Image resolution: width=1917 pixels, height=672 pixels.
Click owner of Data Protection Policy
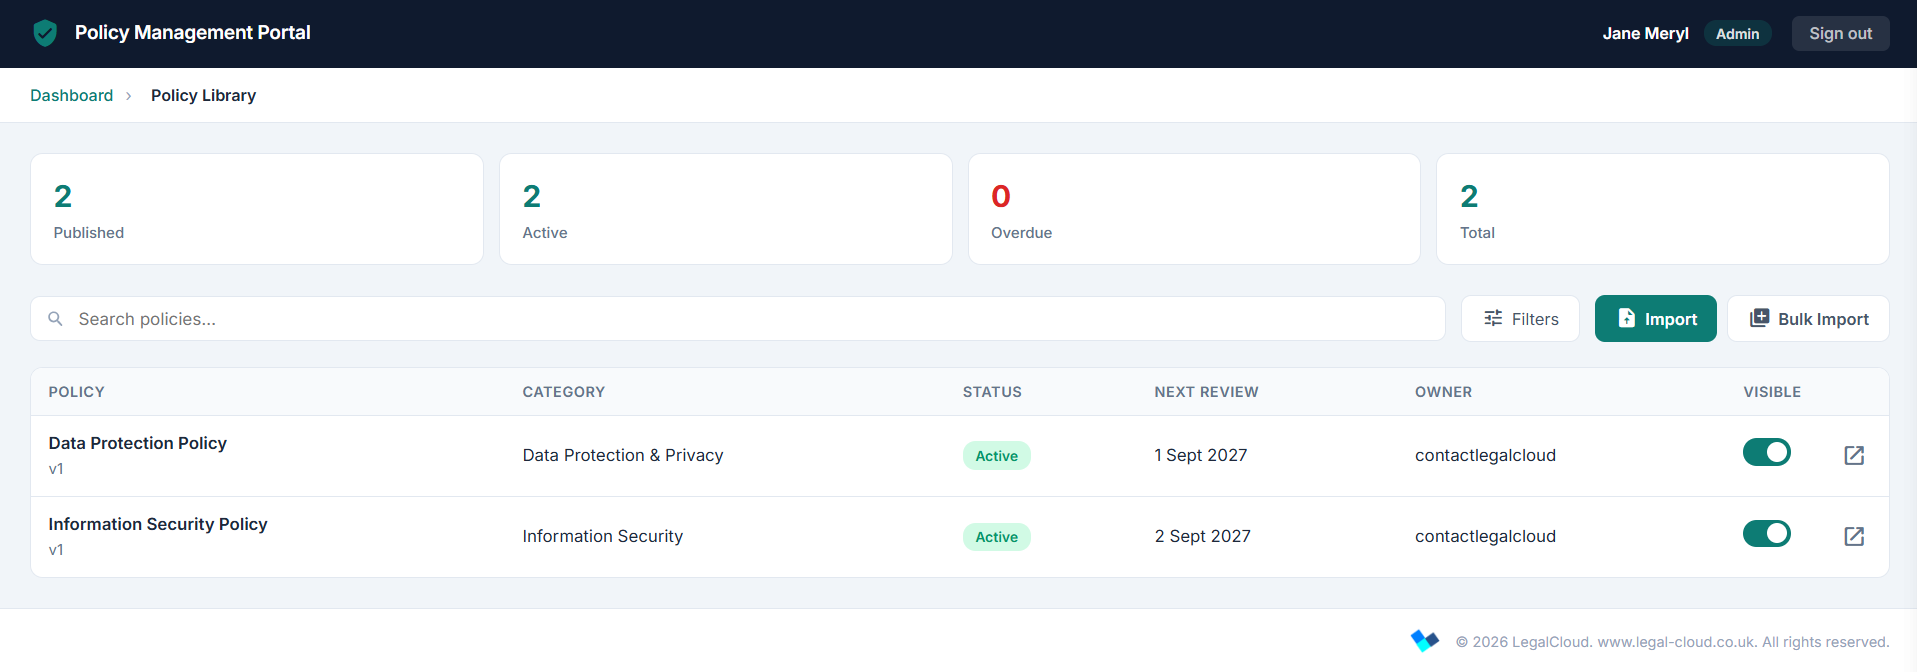(1485, 455)
